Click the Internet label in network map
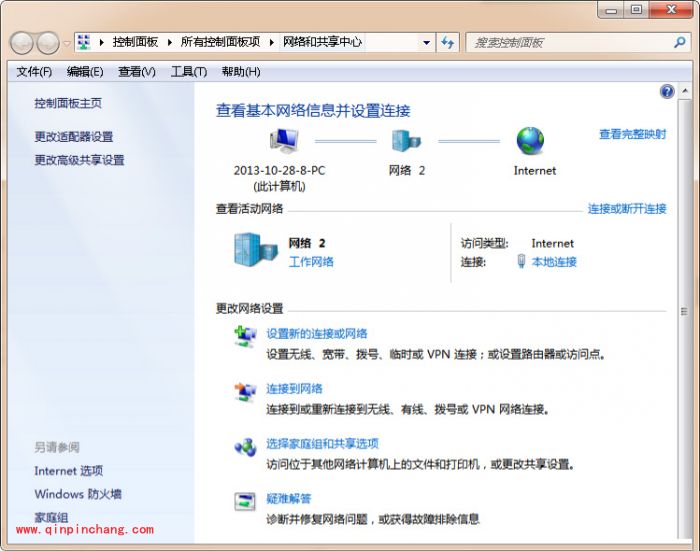Viewport: 700px width, 551px height. click(535, 171)
